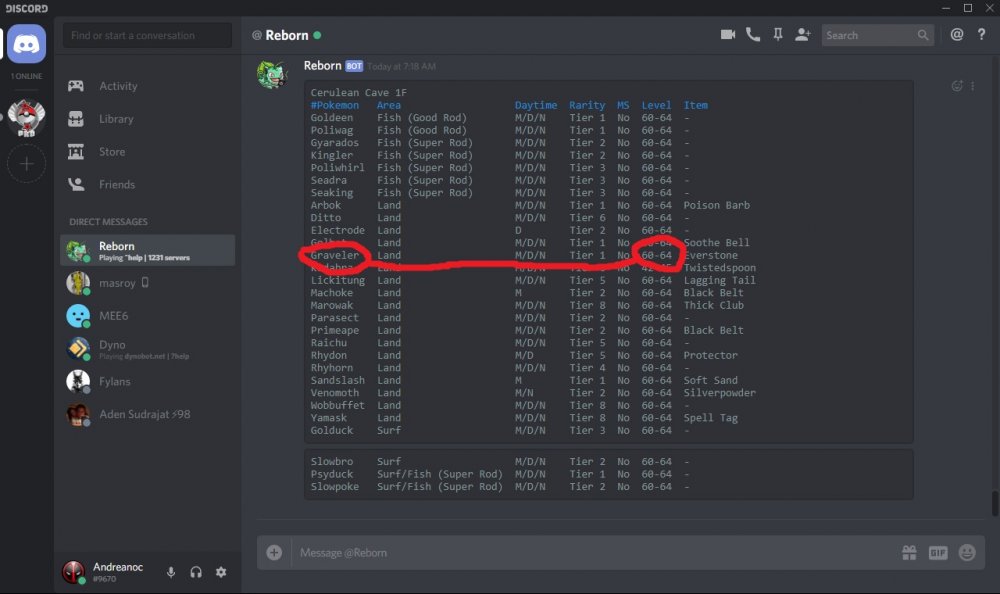Toggle headphone deafen

[x=196, y=572]
